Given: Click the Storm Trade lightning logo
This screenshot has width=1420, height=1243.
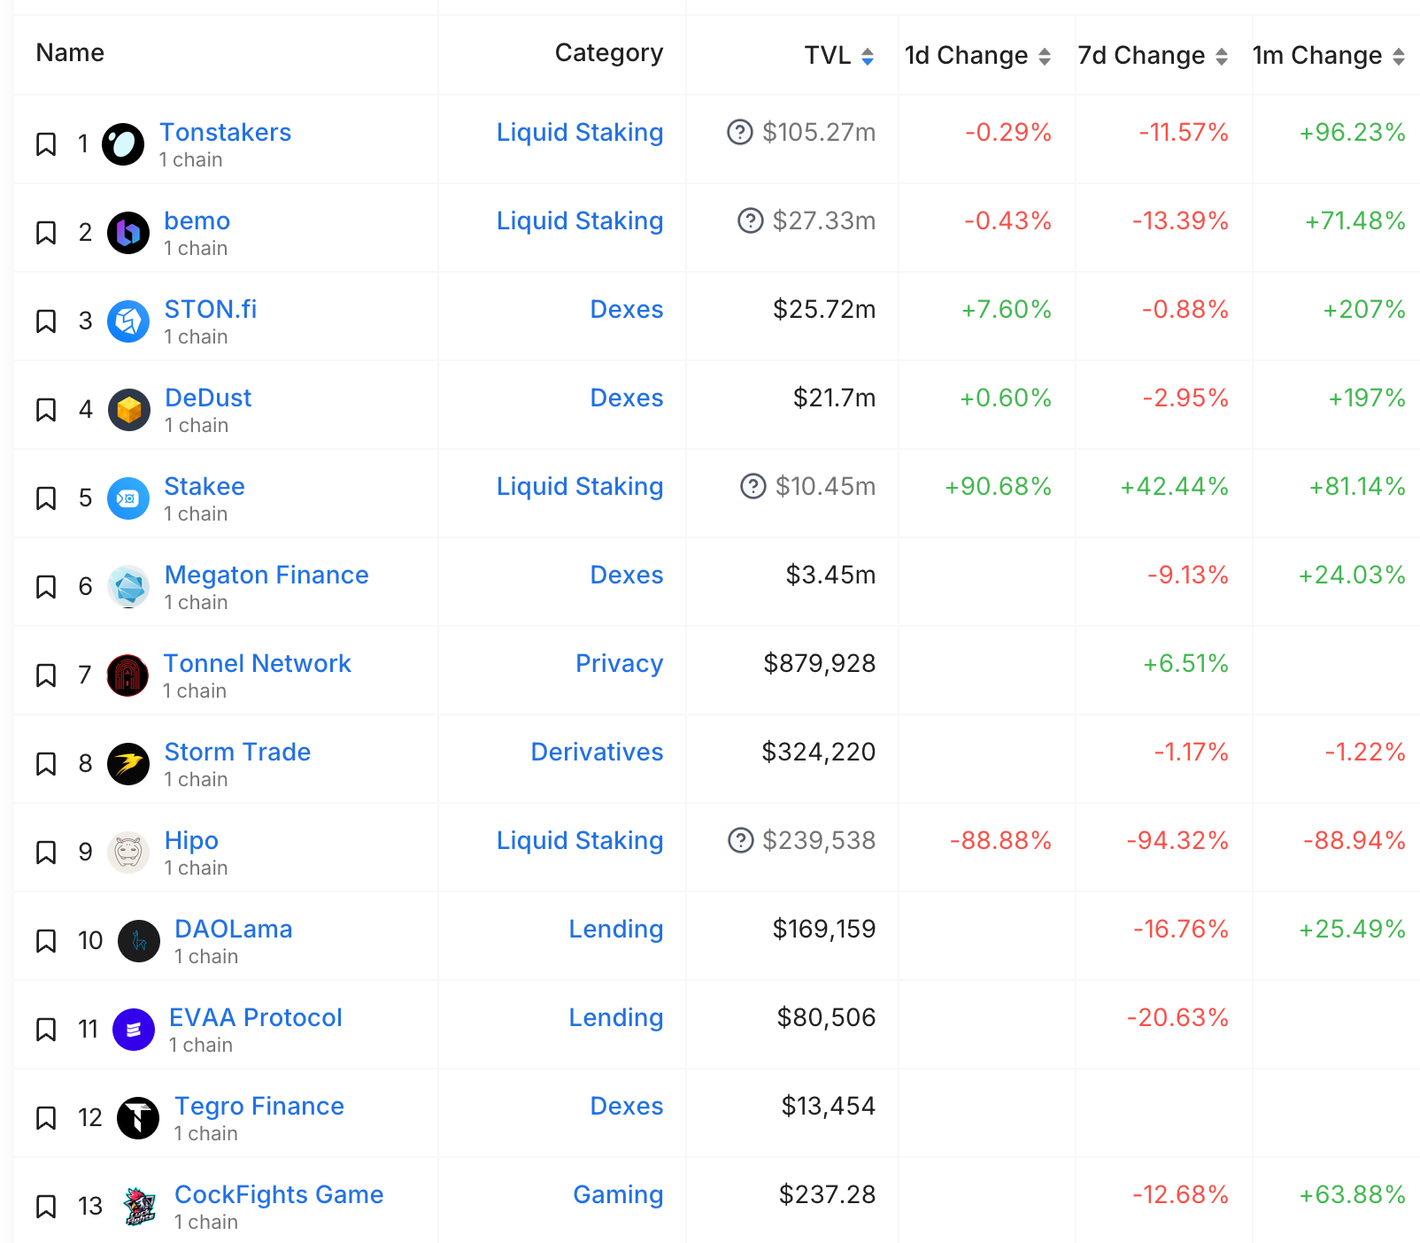Looking at the screenshot, I should [128, 764].
